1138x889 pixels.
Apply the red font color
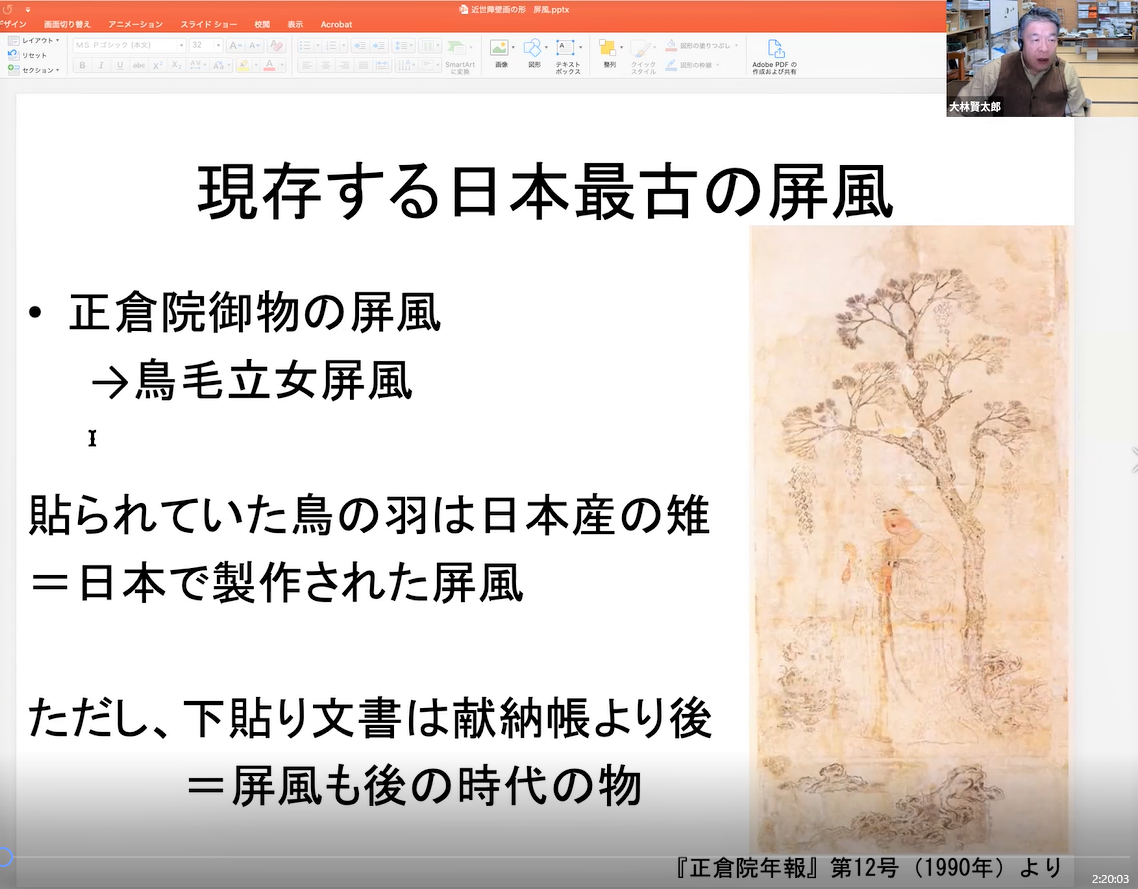pyautogui.click(x=269, y=65)
